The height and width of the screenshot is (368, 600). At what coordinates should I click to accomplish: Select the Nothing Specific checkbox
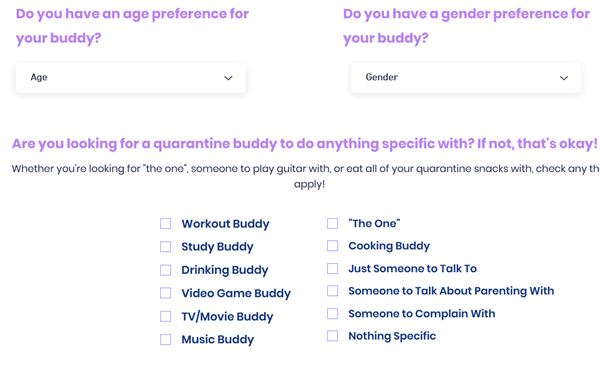[x=333, y=336]
